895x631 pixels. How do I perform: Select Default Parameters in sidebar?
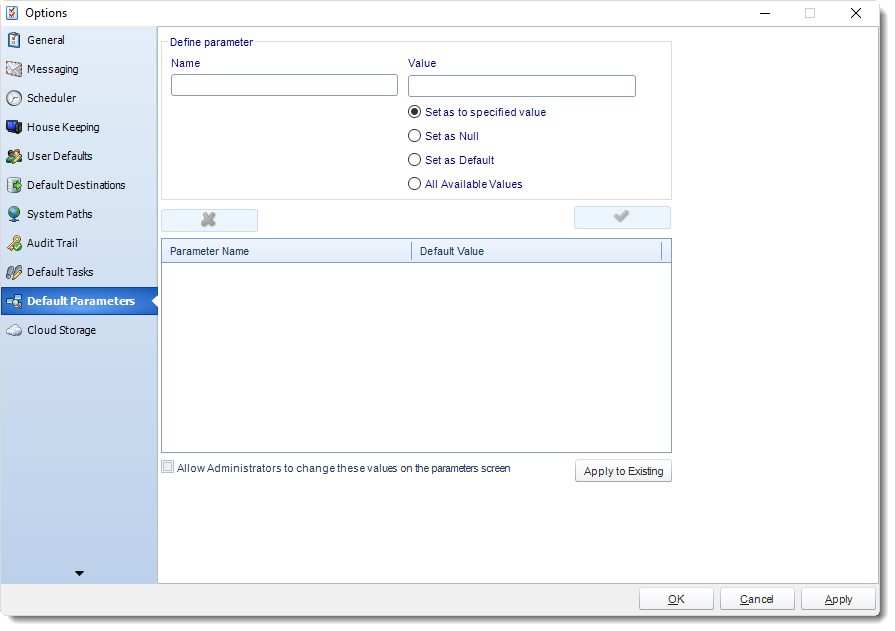79,302
